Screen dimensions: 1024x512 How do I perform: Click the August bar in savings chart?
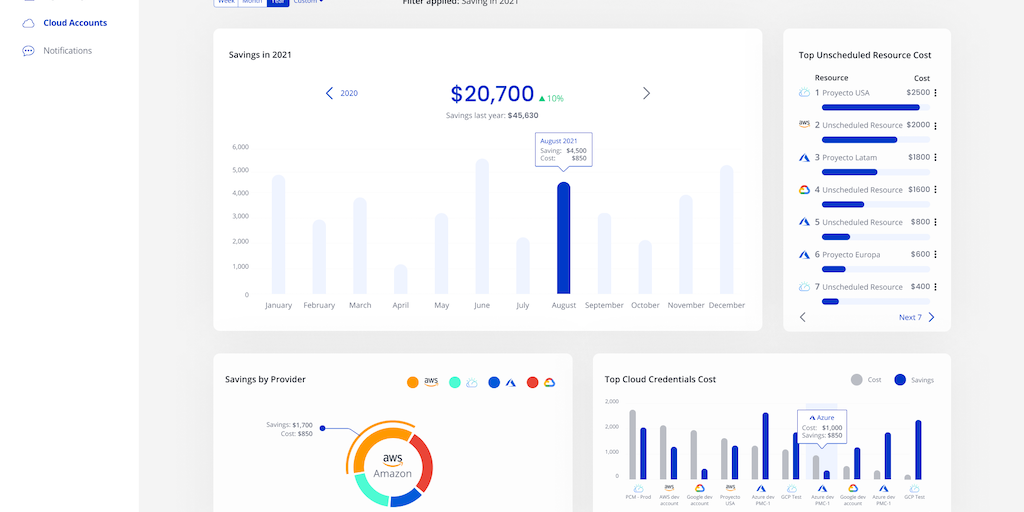[x=564, y=238]
